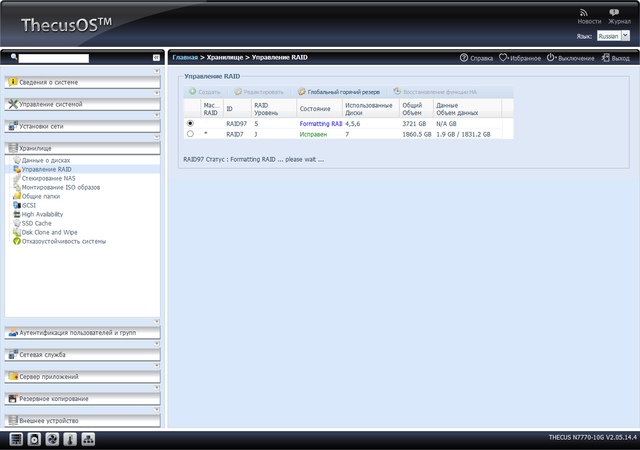Click the RAID status icon in bottom bar
Screen dimensions: 640x450
[16, 439]
